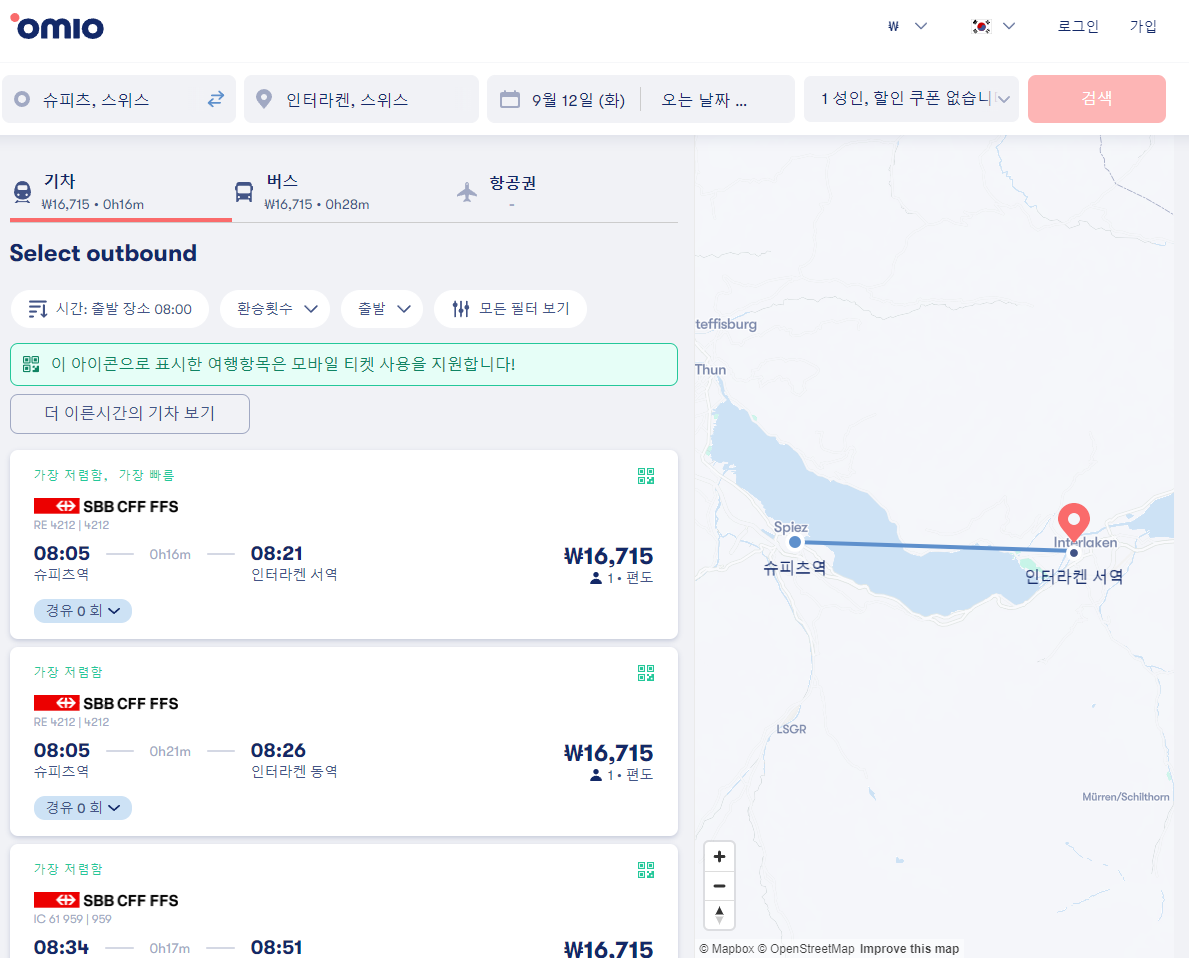Expand the 환승횟수 filter
The width and height of the screenshot is (1189, 958).
click(275, 309)
